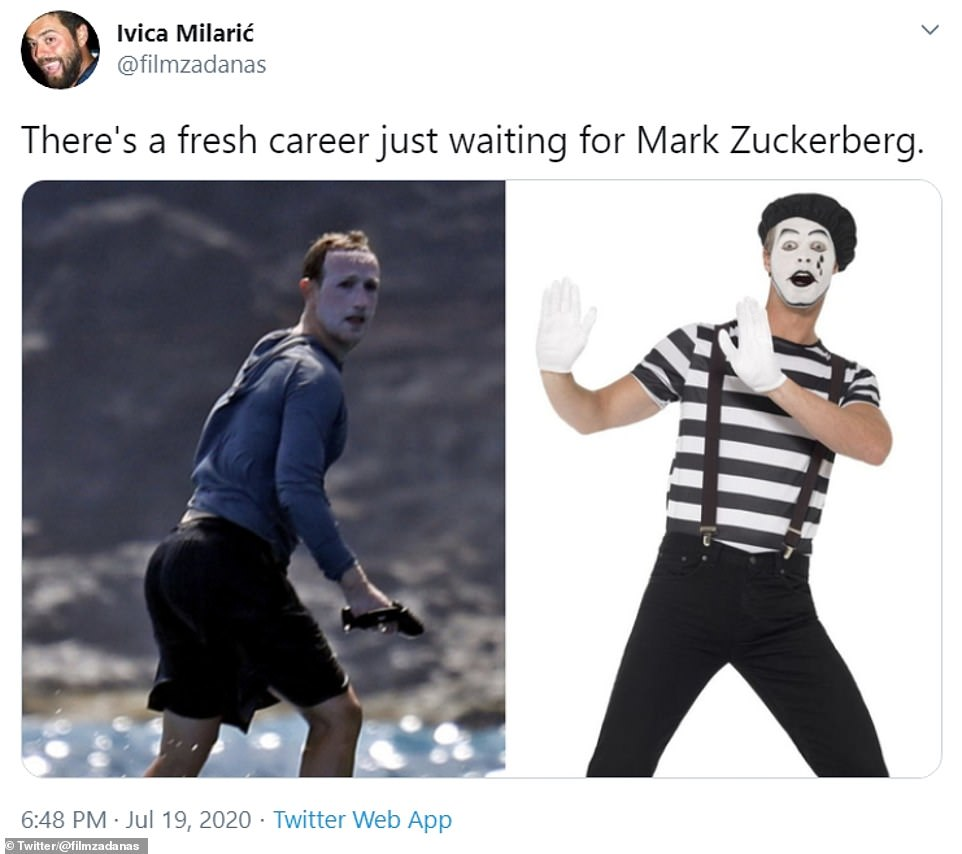Click the © Twitter/@filmzadanas watermark
This screenshot has height=854, width=962.
74,846
